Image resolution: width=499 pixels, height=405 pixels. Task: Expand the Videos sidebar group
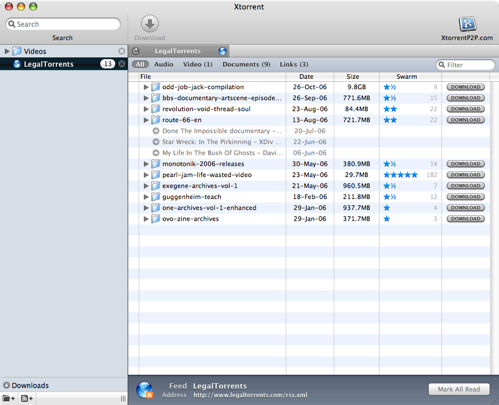(x=7, y=51)
